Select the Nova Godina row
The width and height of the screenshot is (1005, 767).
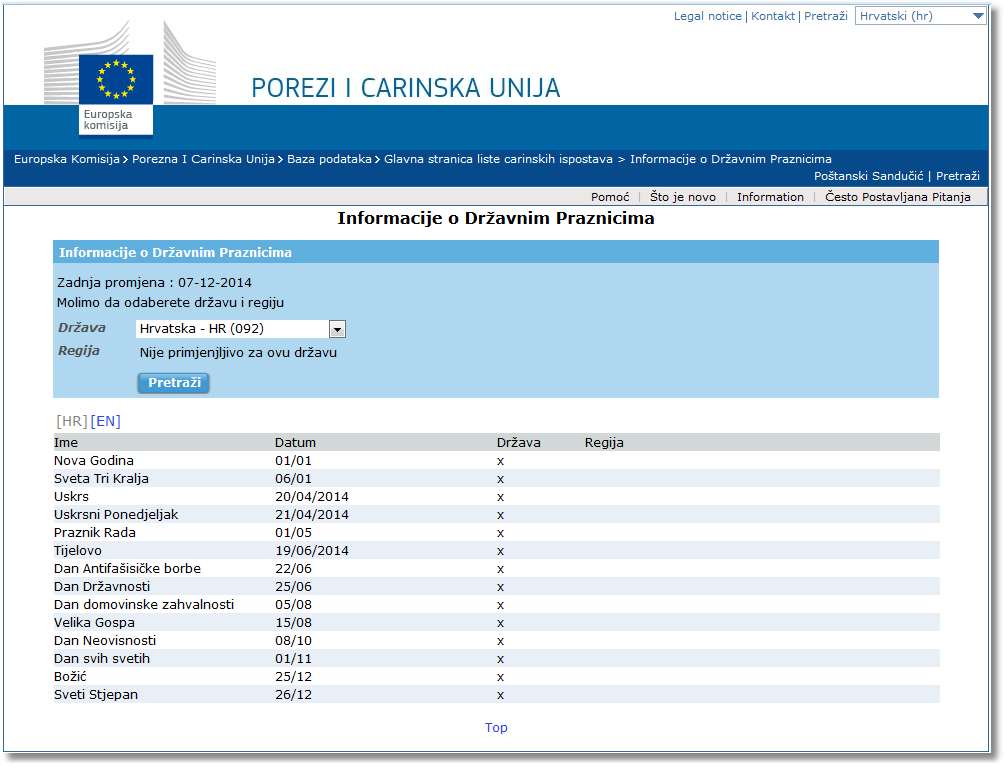[497, 460]
